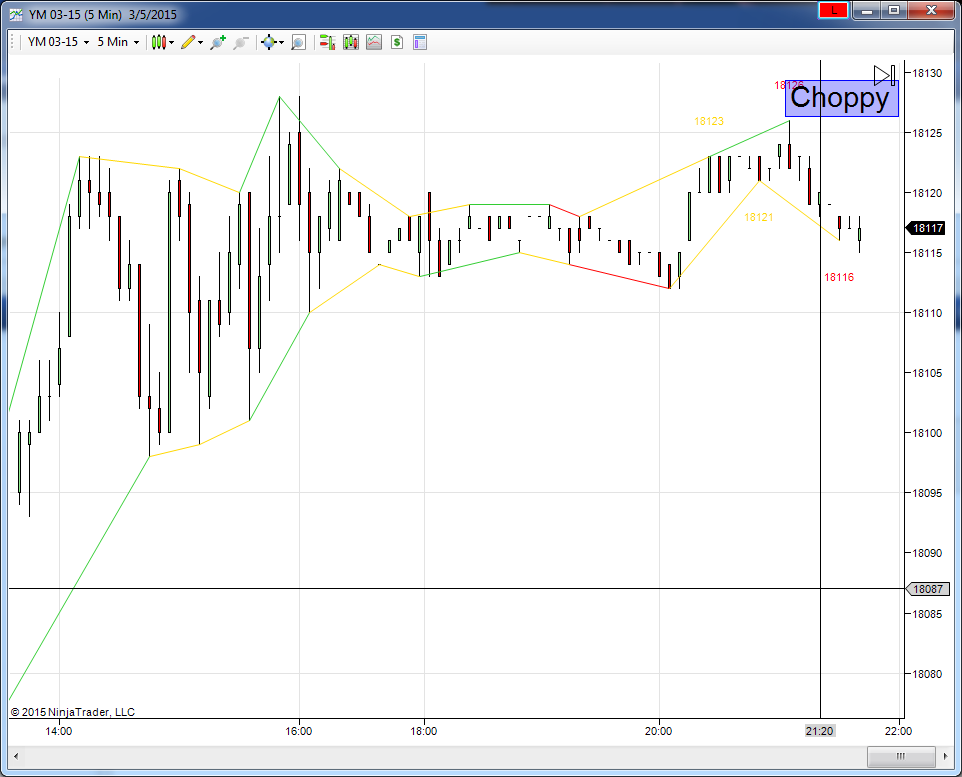Click the 18130 price axis label
Viewport: 962px width, 777px height.
927,73
